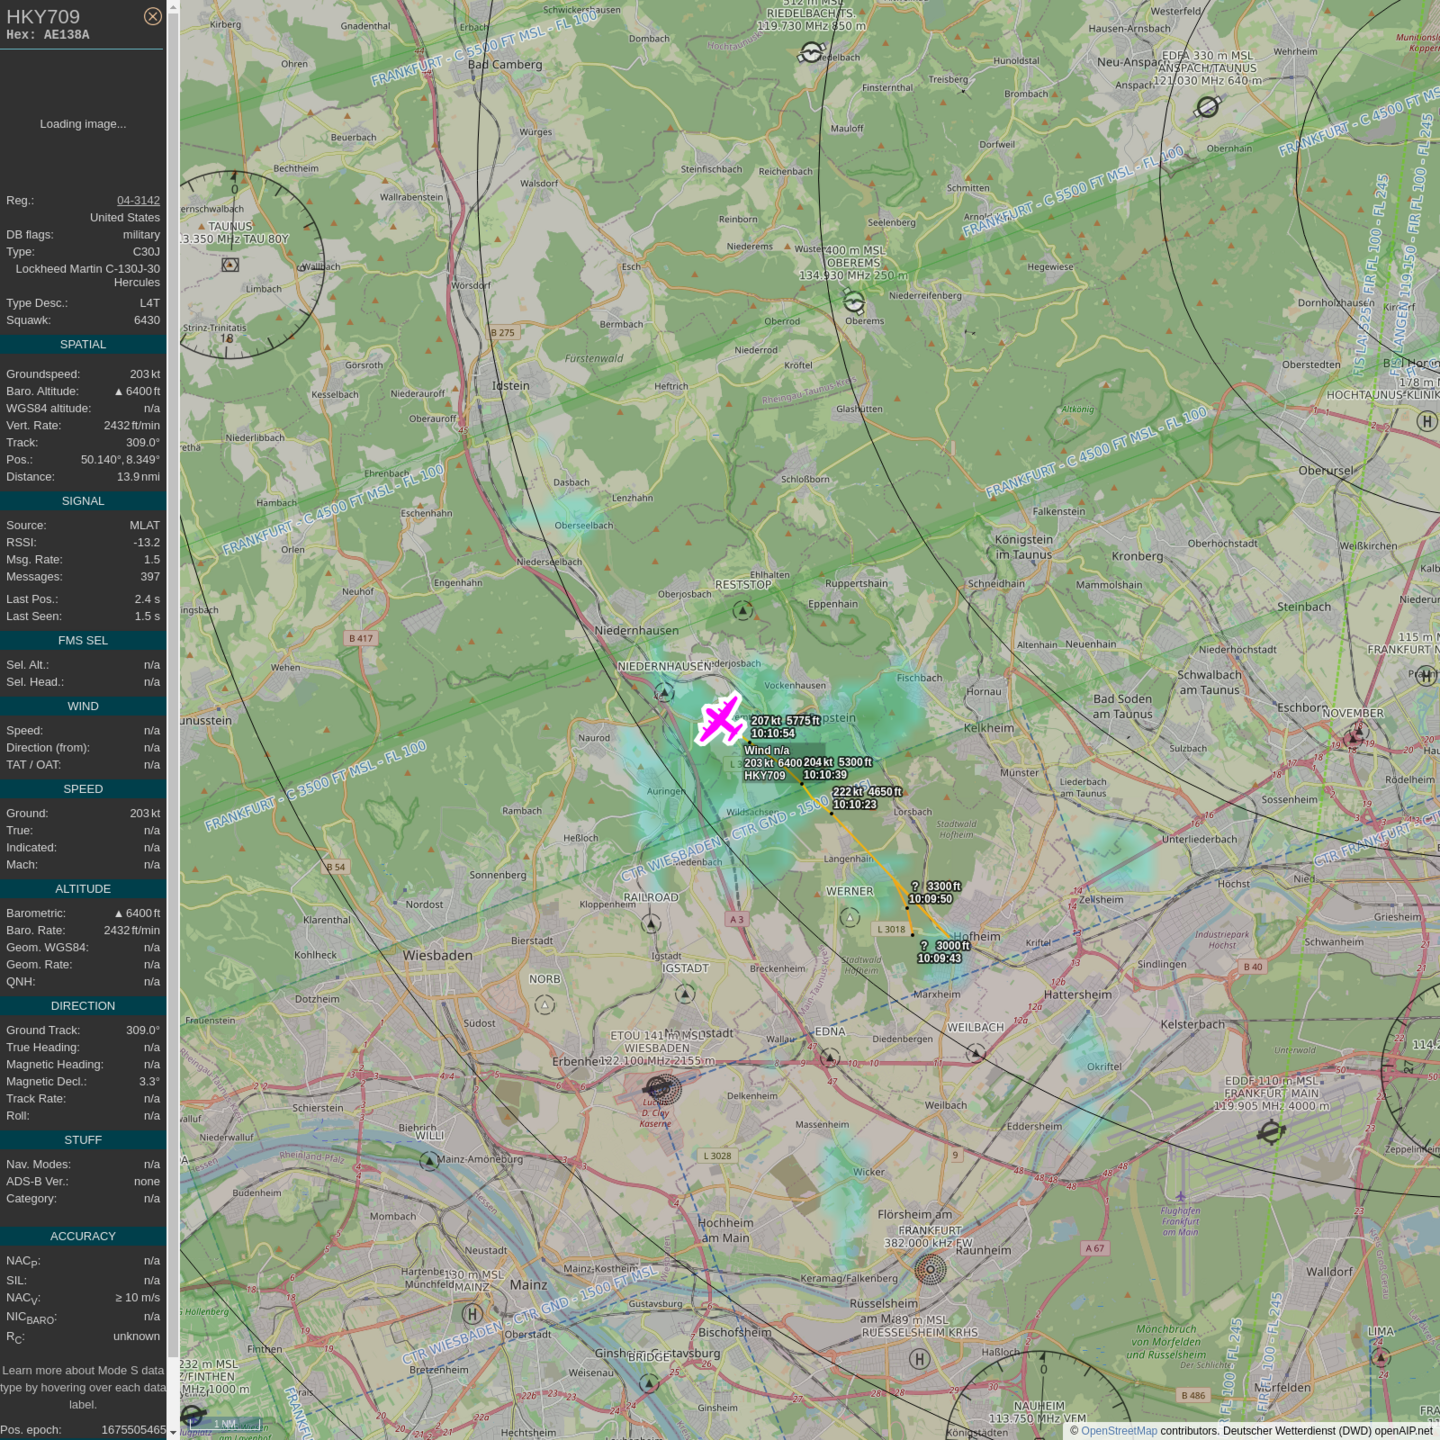Click the Anspach/Taunus airfield icon
Screen dimensions: 1440x1440
click(1208, 106)
